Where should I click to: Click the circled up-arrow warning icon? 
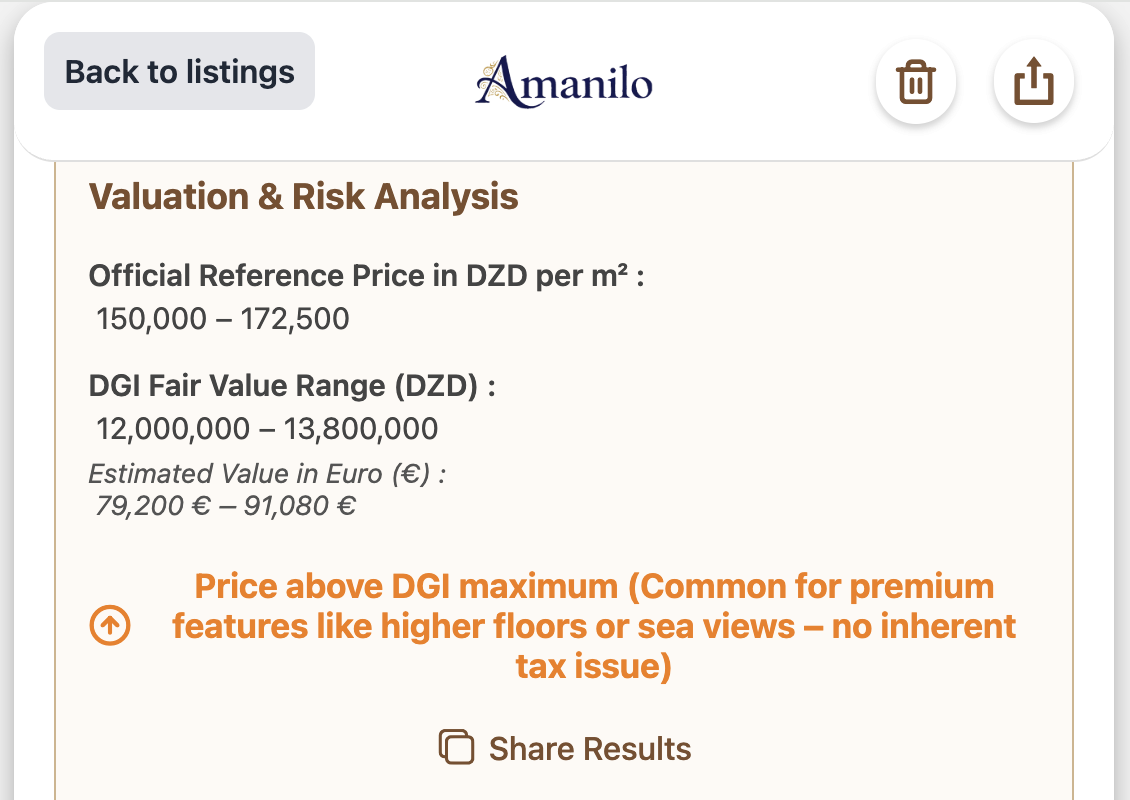tap(110, 626)
